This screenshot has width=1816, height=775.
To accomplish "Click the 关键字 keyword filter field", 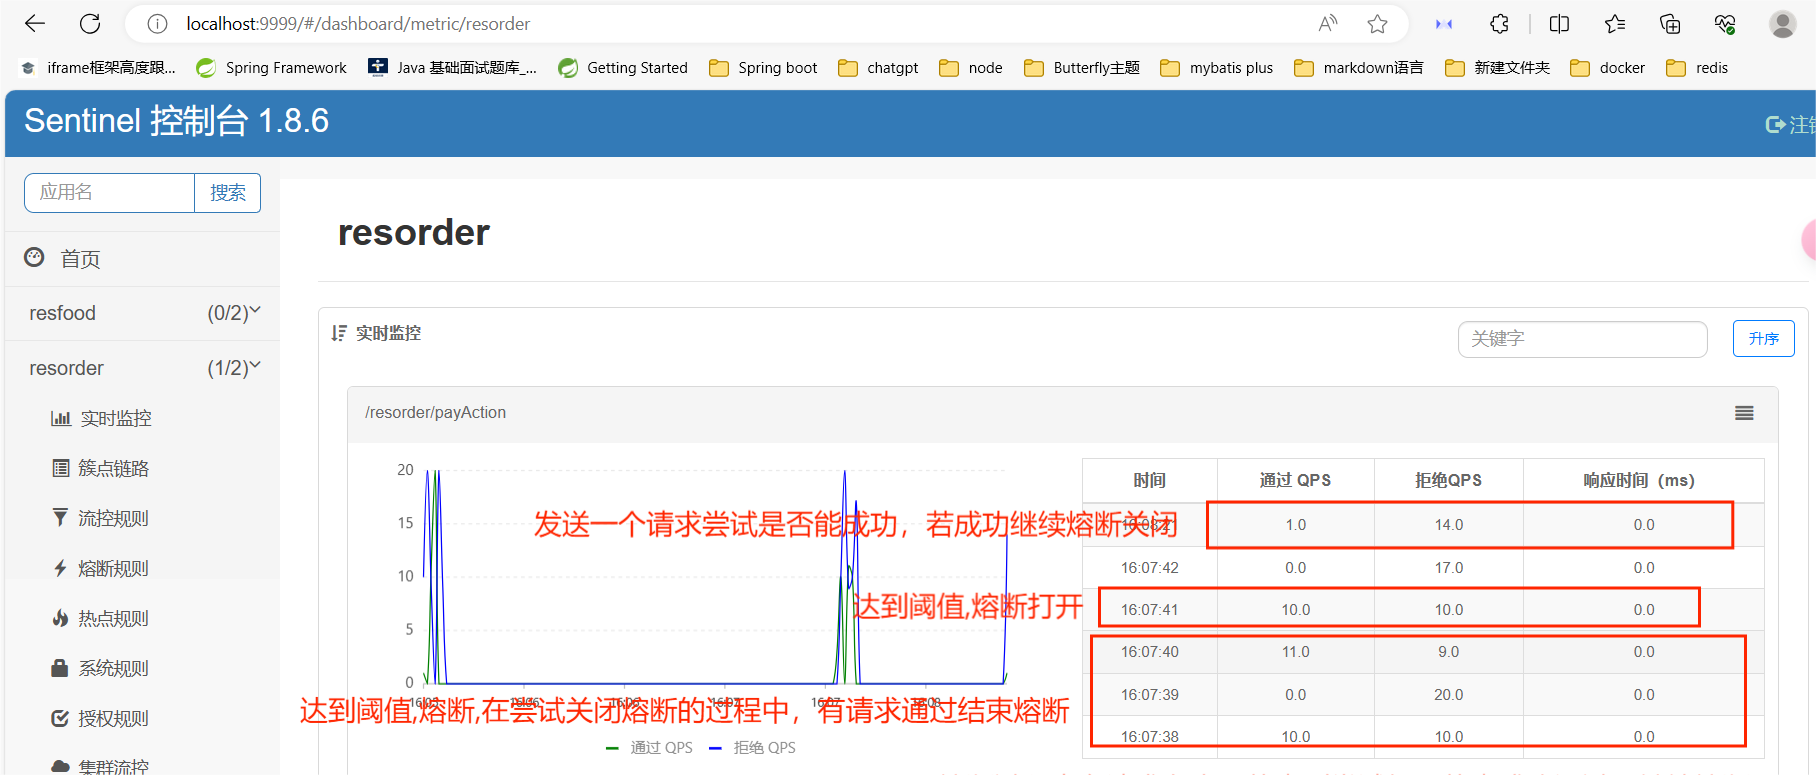I will pyautogui.click(x=1581, y=339).
